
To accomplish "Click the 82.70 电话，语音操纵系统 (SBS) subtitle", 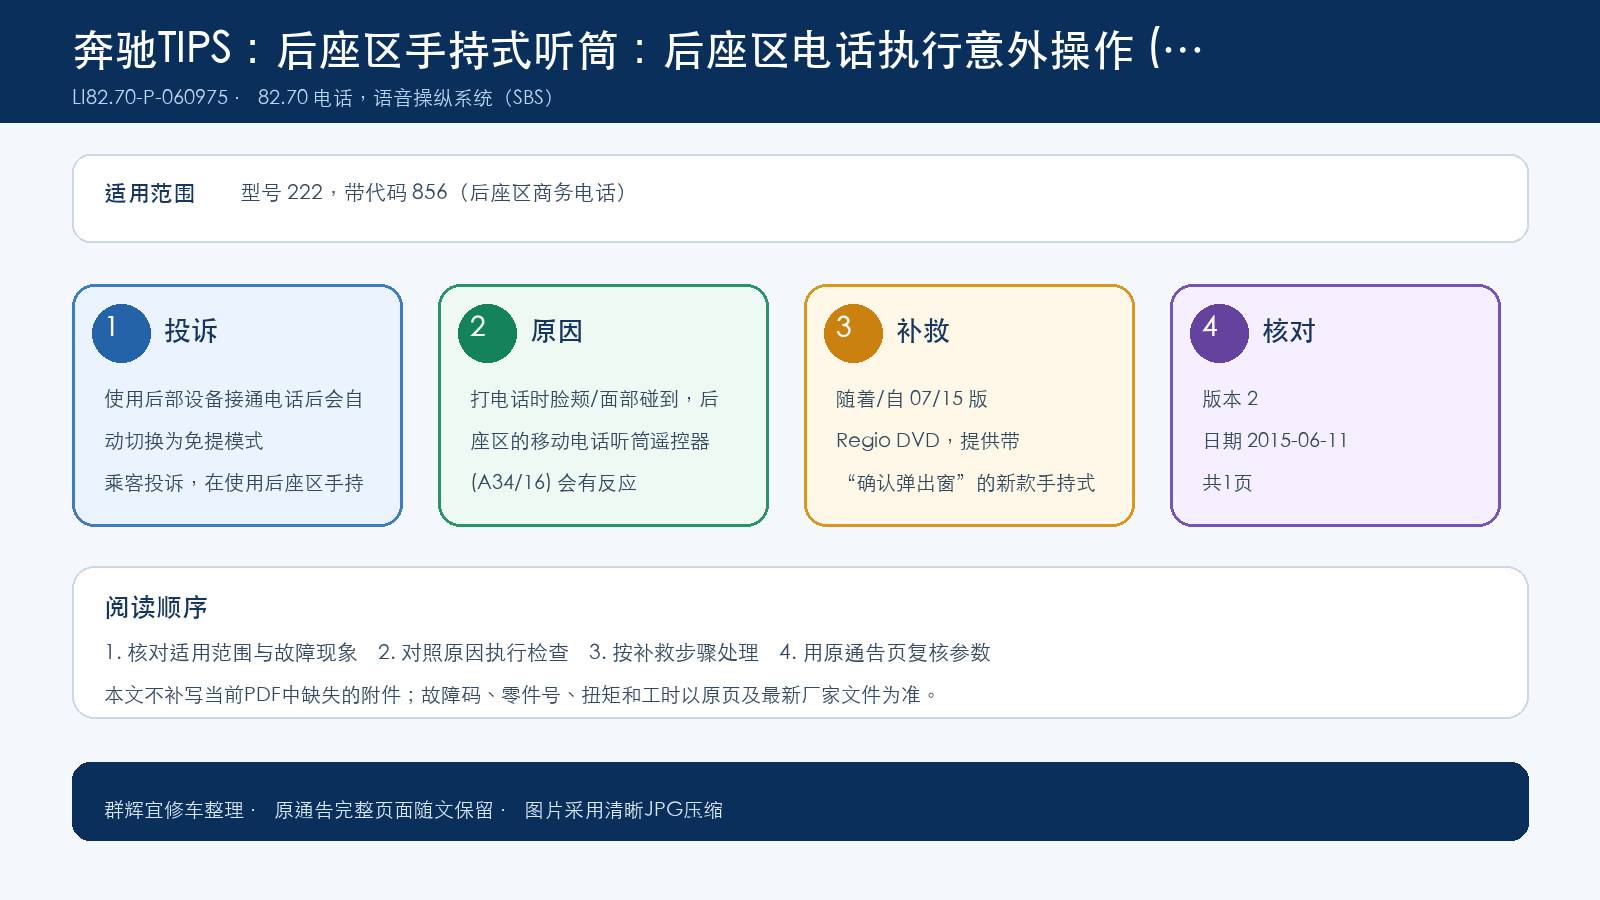I will click(x=406, y=98).
